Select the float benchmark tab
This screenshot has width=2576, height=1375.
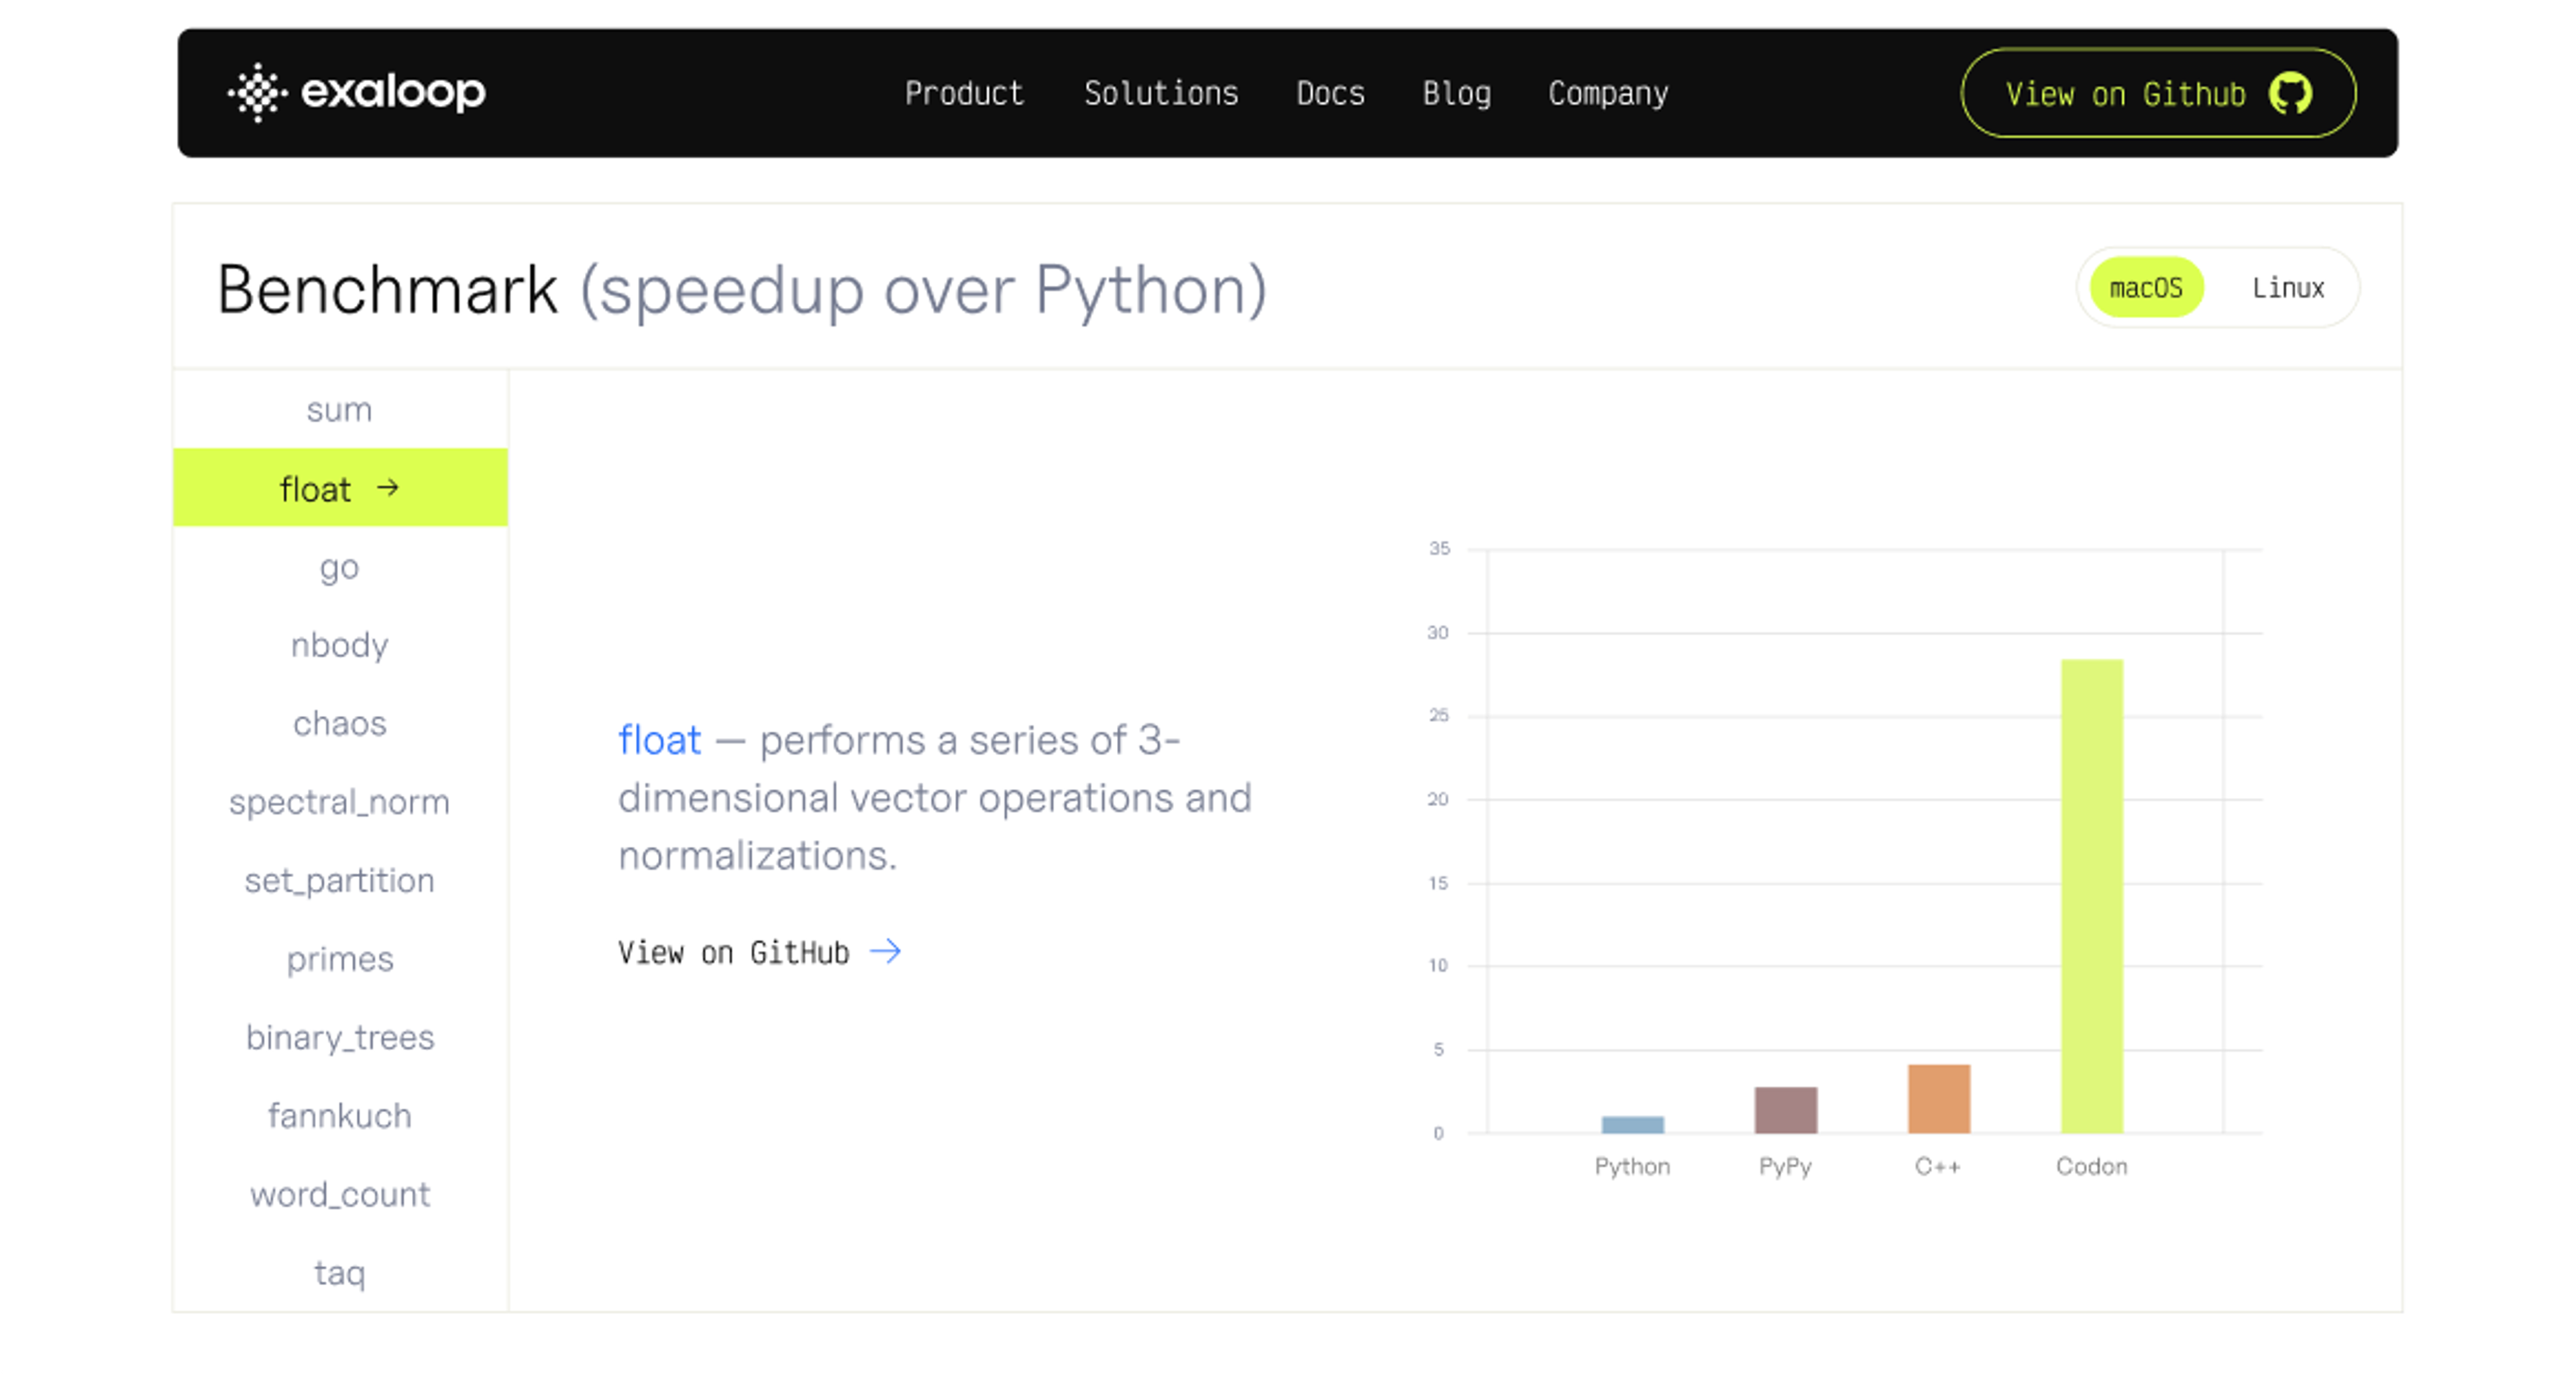[340, 488]
